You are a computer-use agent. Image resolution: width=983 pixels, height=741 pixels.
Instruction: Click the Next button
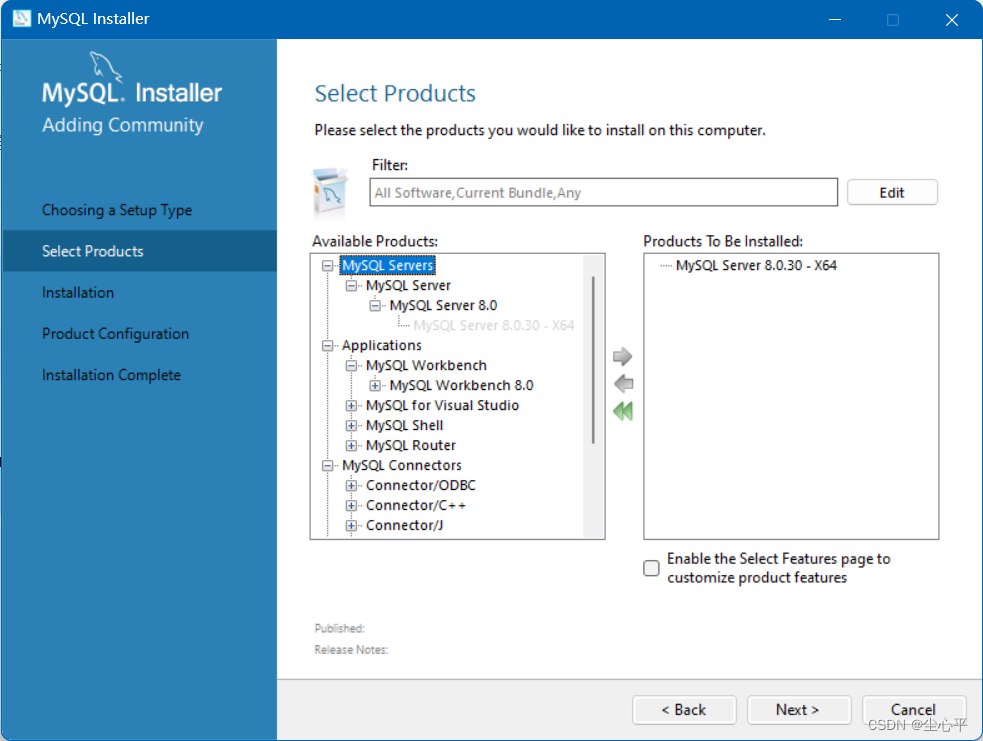pos(799,710)
